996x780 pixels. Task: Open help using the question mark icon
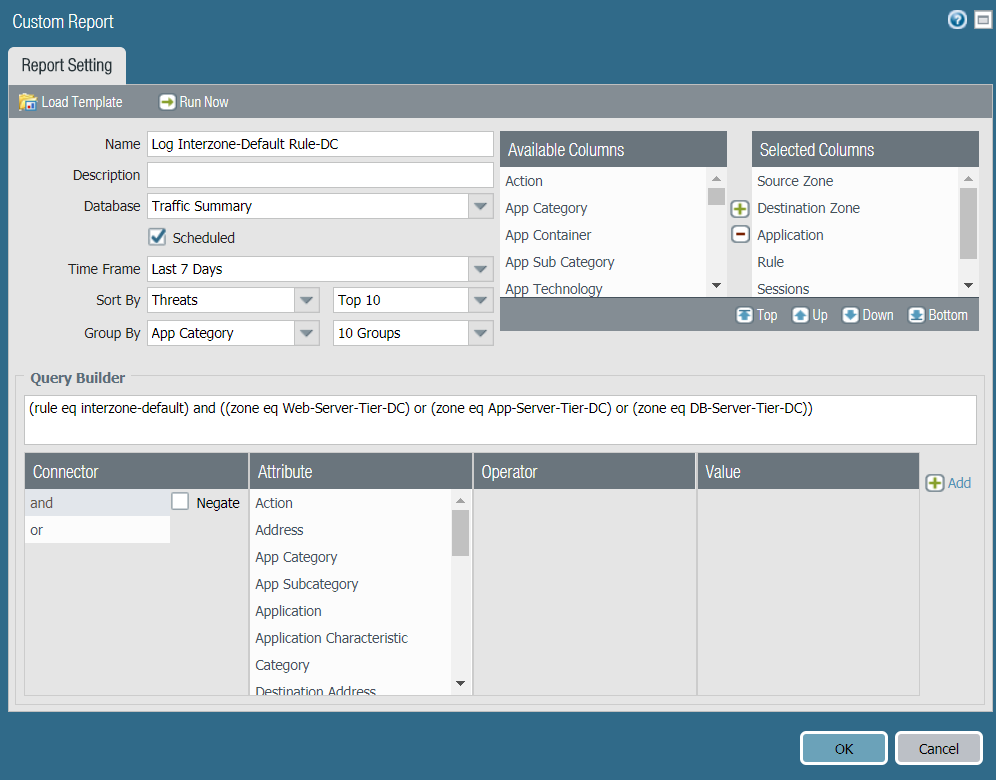[957, 20]
